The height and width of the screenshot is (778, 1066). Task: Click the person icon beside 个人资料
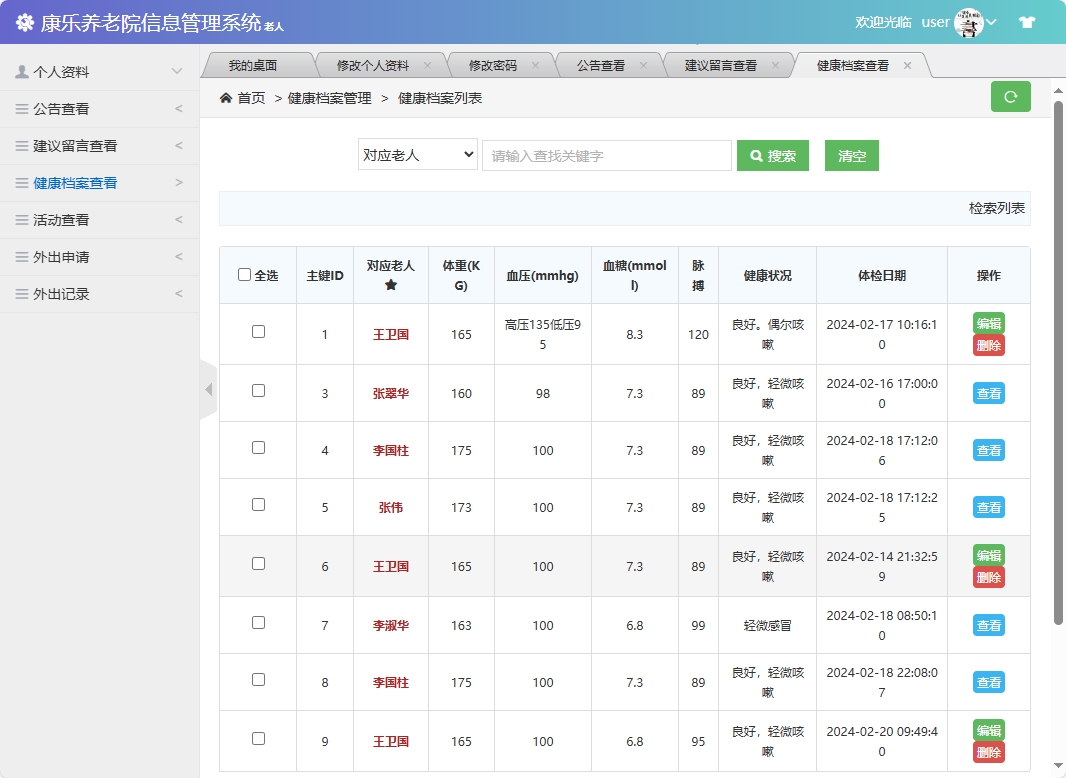pos(22,71)
